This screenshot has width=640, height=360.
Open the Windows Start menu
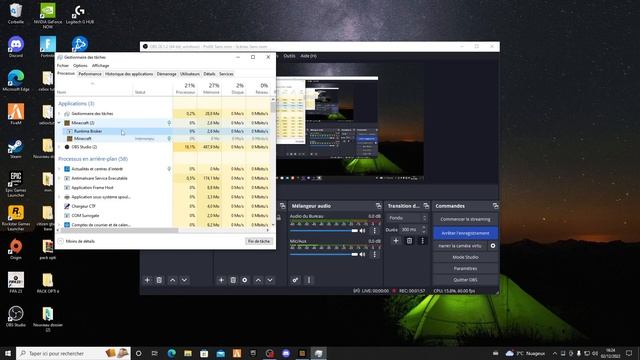click(x=7, y=353)
